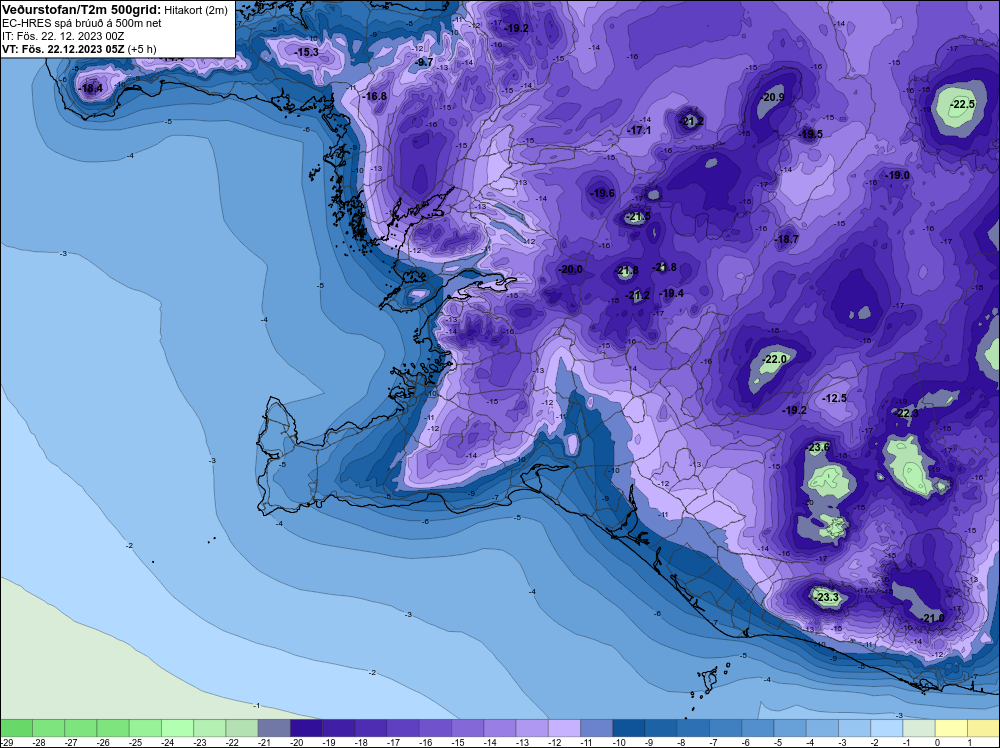Select the legend swatch labeled 1
The image size is (1000, 748).
[983, 728]
